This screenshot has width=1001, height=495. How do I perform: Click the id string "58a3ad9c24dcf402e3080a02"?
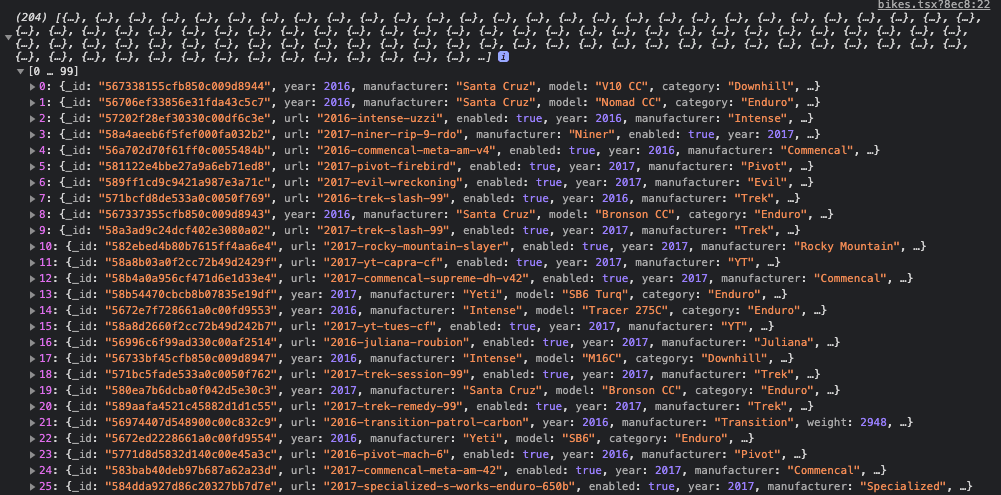click(x=185, y=230)
